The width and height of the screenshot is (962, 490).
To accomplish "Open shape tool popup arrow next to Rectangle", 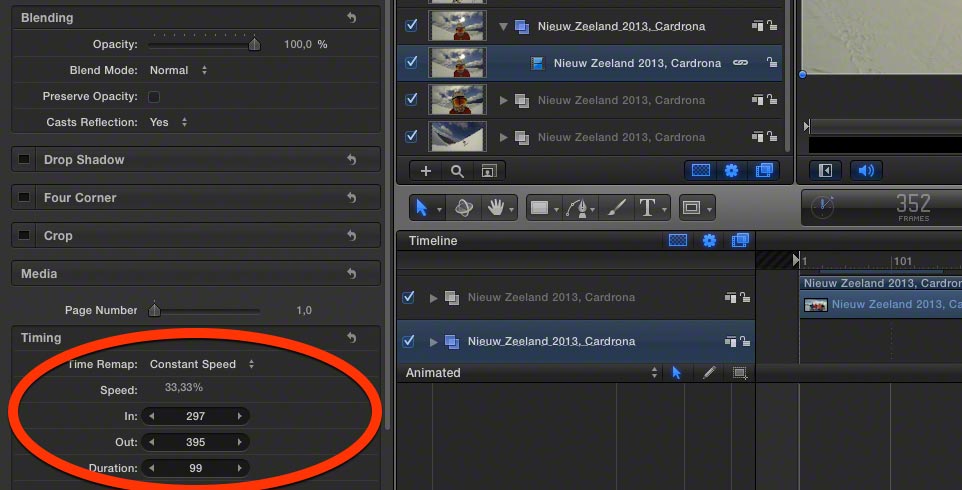I will (556, 210).
